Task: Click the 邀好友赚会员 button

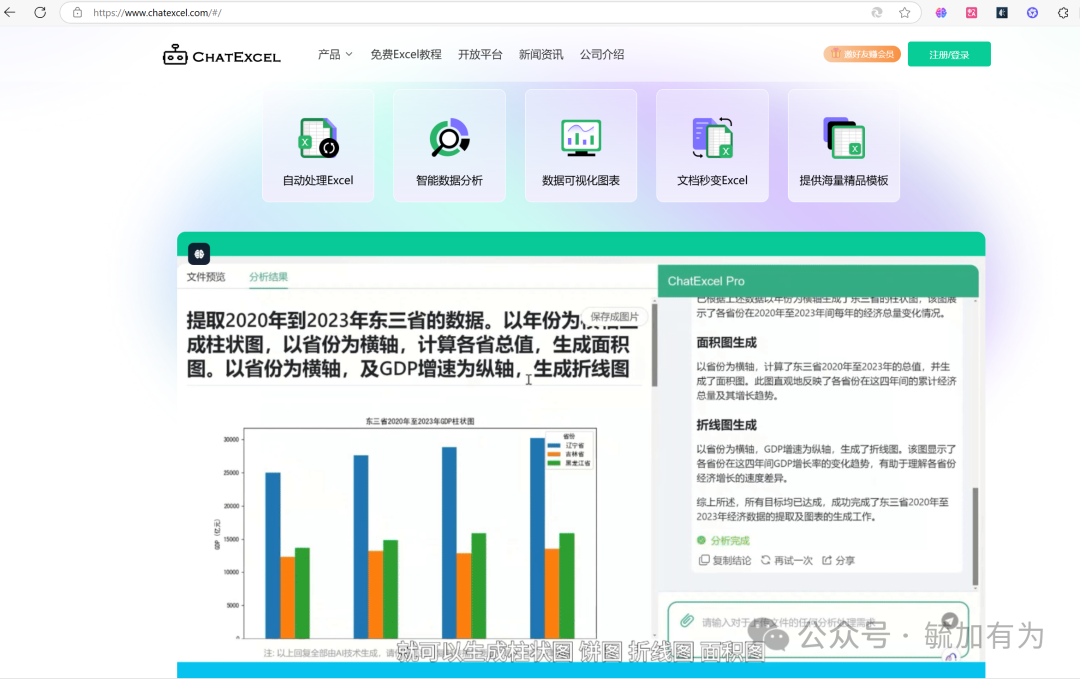Action: (x=862, y=54)
